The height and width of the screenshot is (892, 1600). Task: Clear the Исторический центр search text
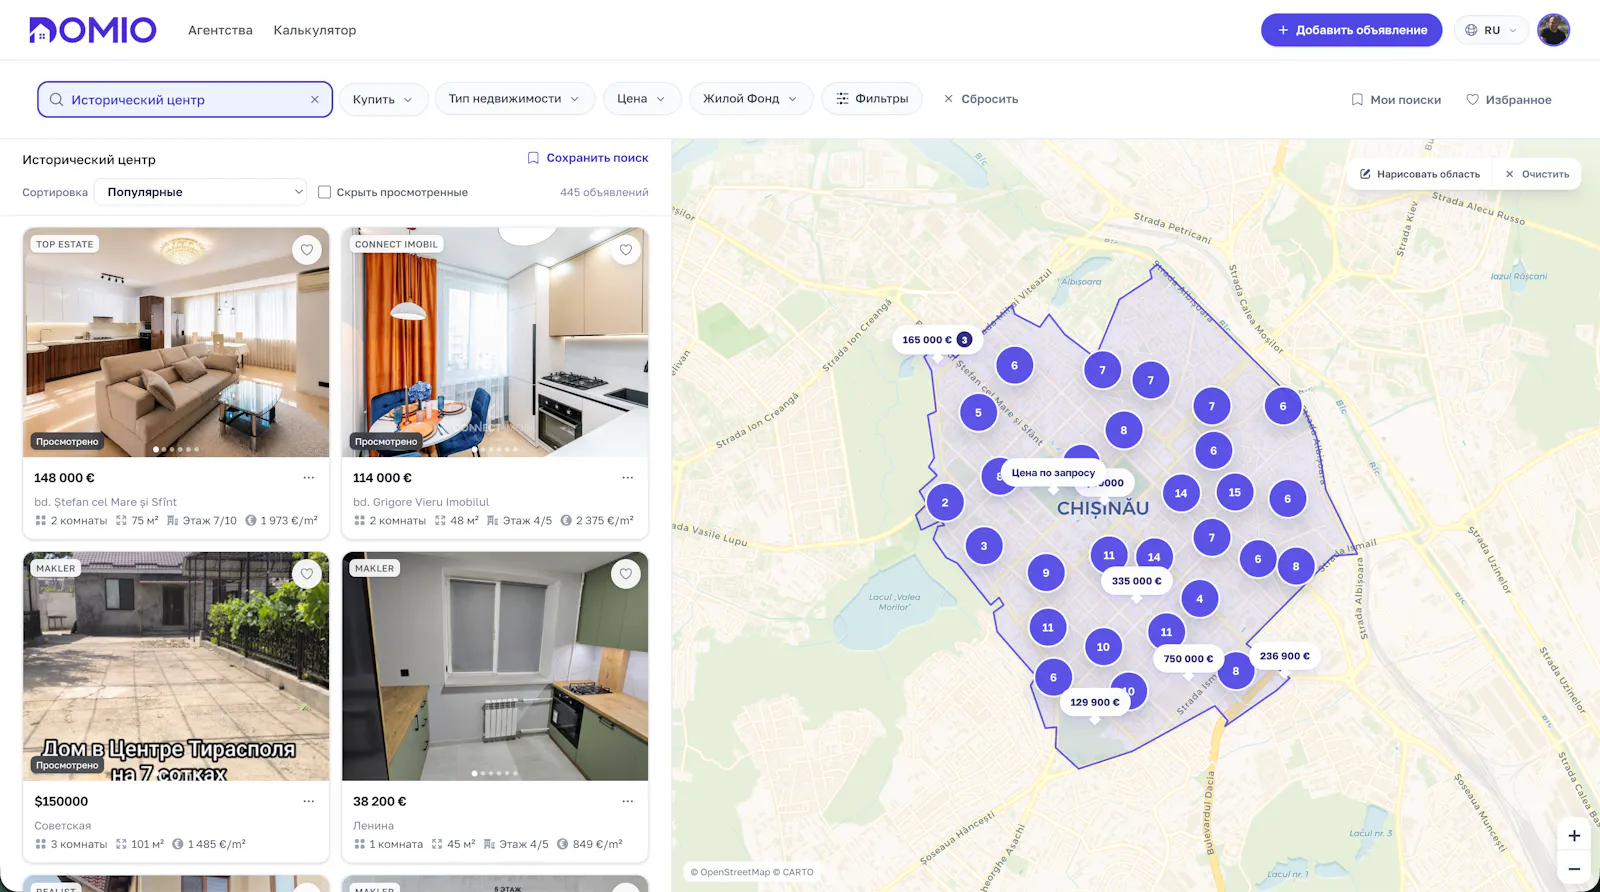[314, 99]
